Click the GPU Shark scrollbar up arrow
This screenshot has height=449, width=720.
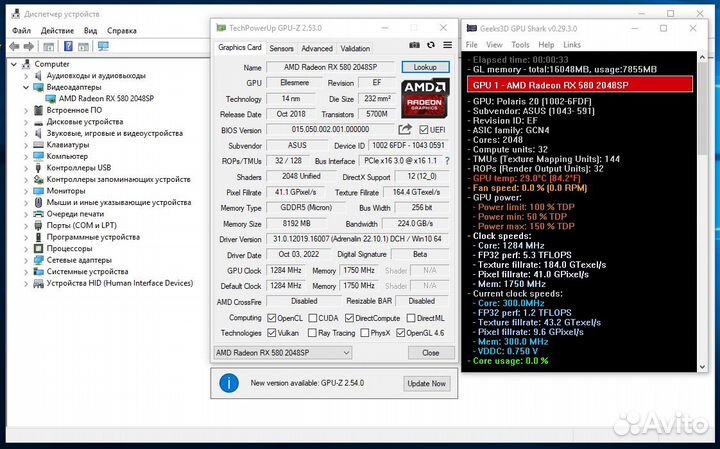(x=702, y=57)
